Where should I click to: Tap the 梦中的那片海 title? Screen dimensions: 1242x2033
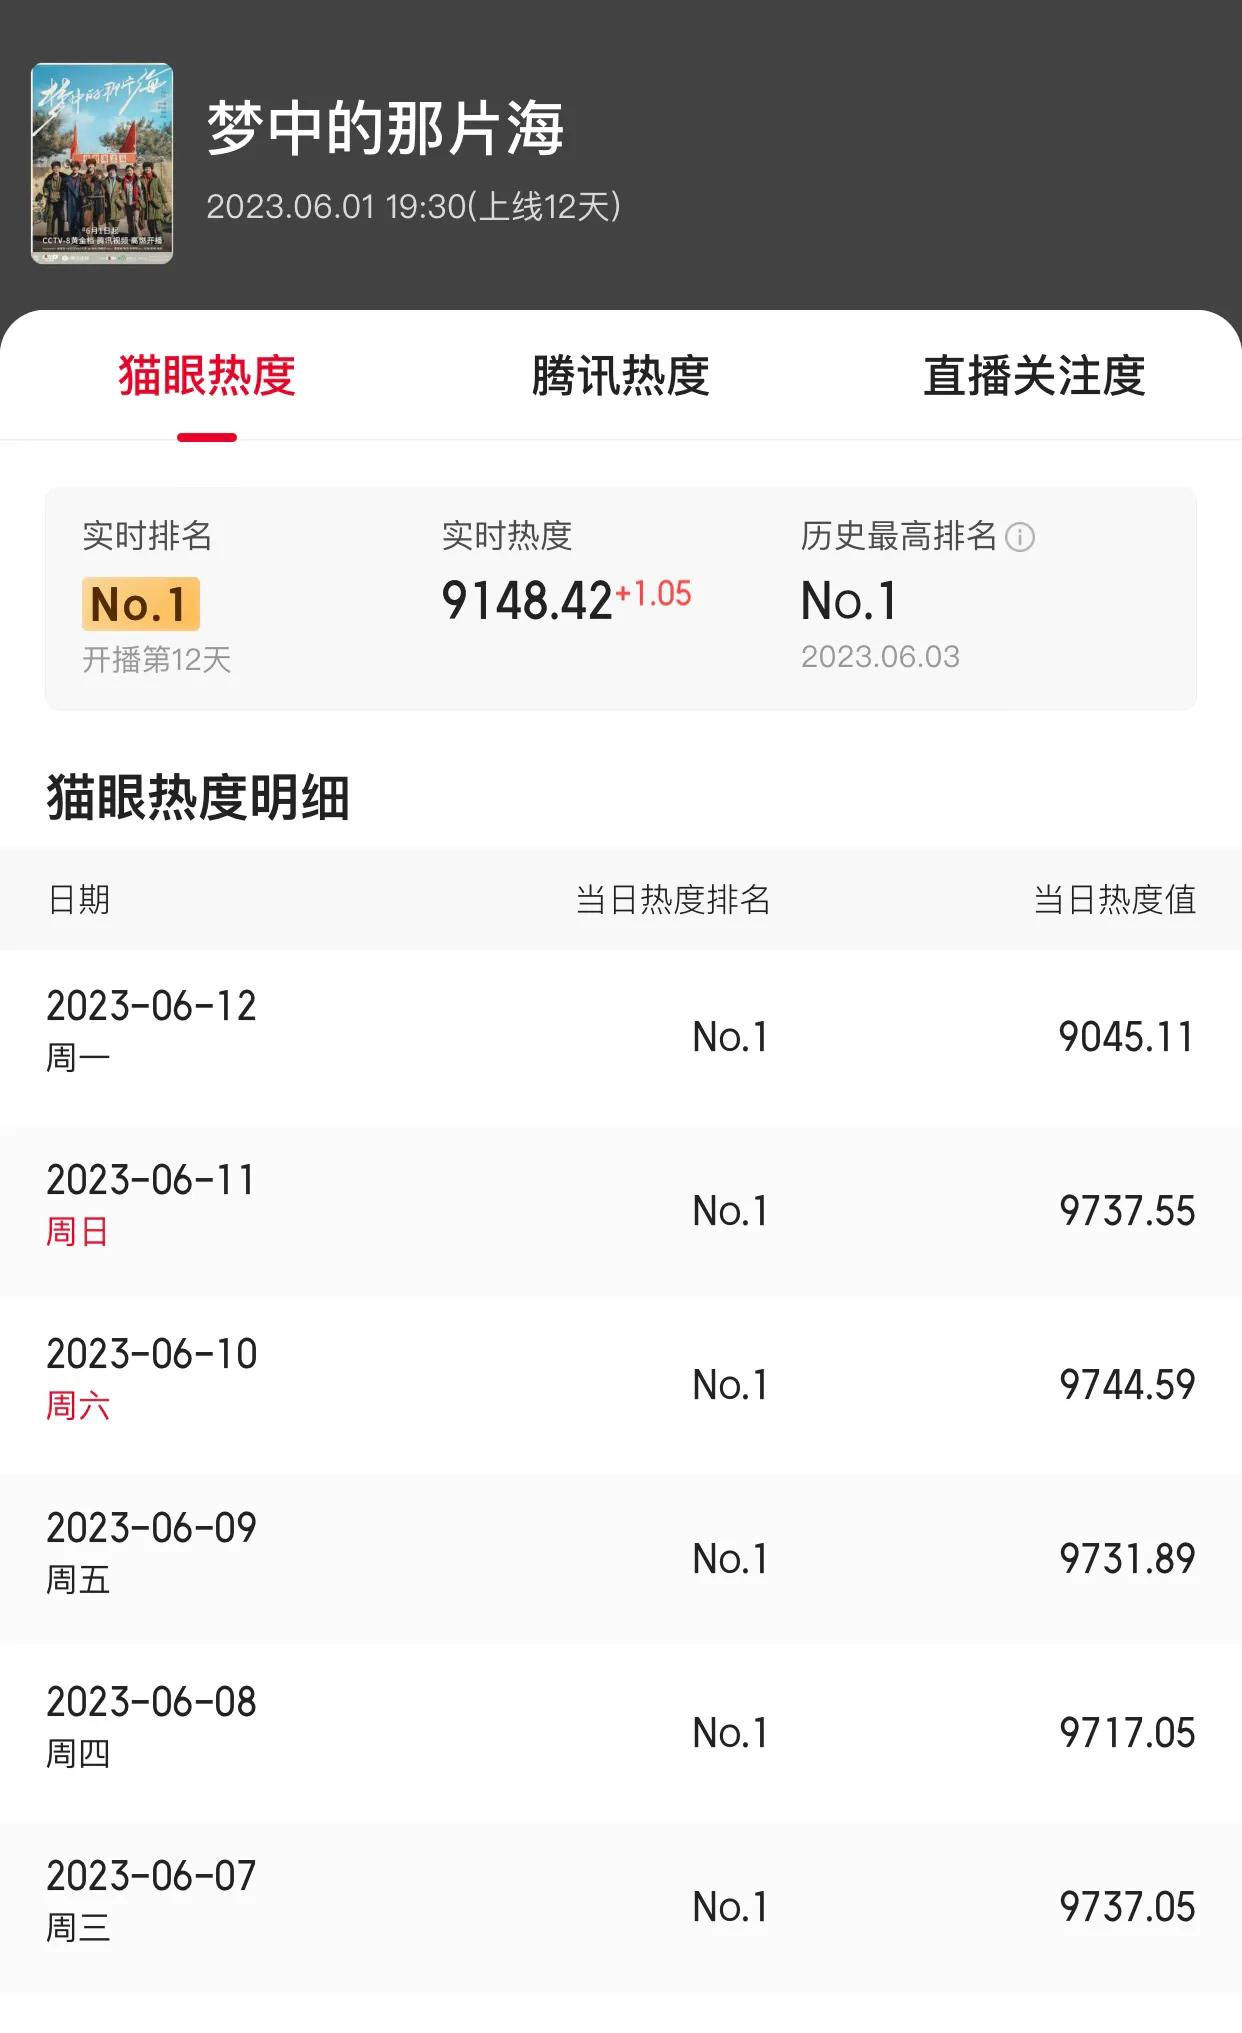click(385, 129)
